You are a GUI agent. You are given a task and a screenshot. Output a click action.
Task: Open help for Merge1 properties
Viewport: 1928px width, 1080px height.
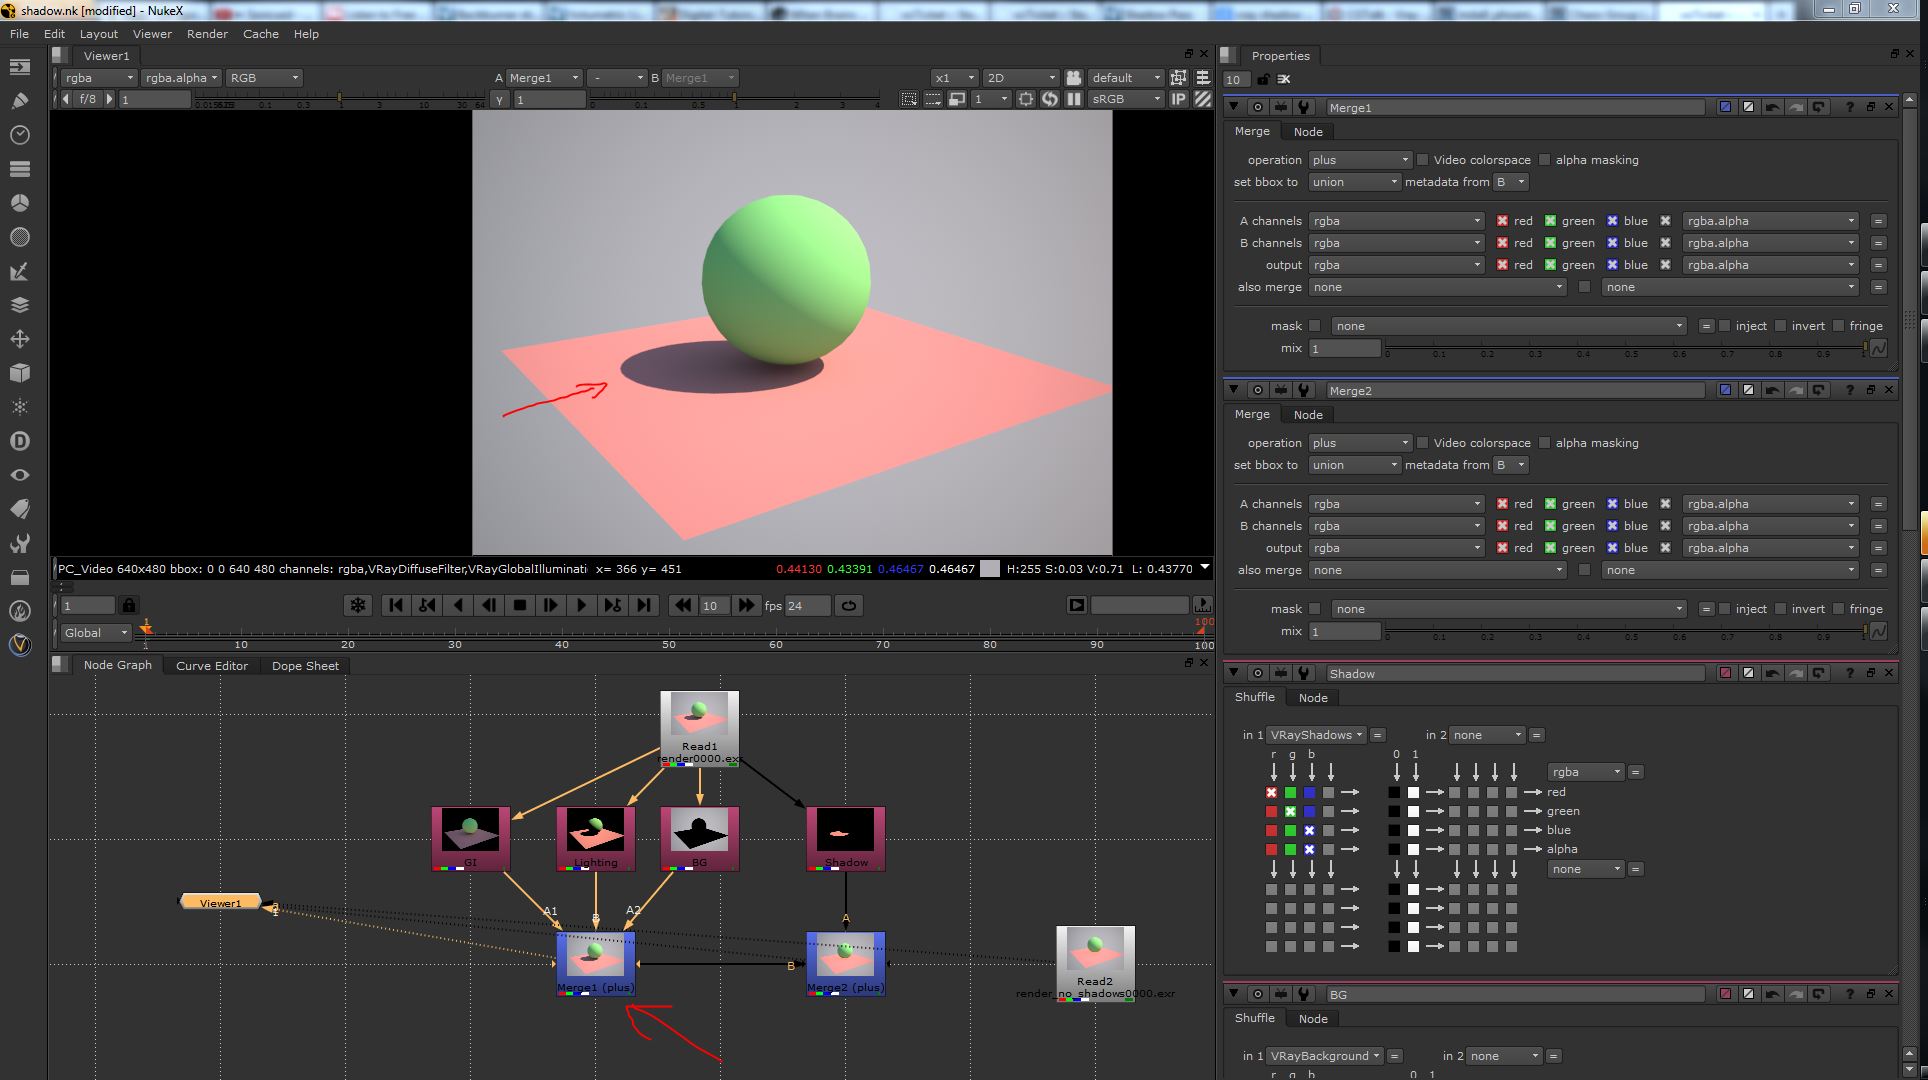(x=1849, y=107)
